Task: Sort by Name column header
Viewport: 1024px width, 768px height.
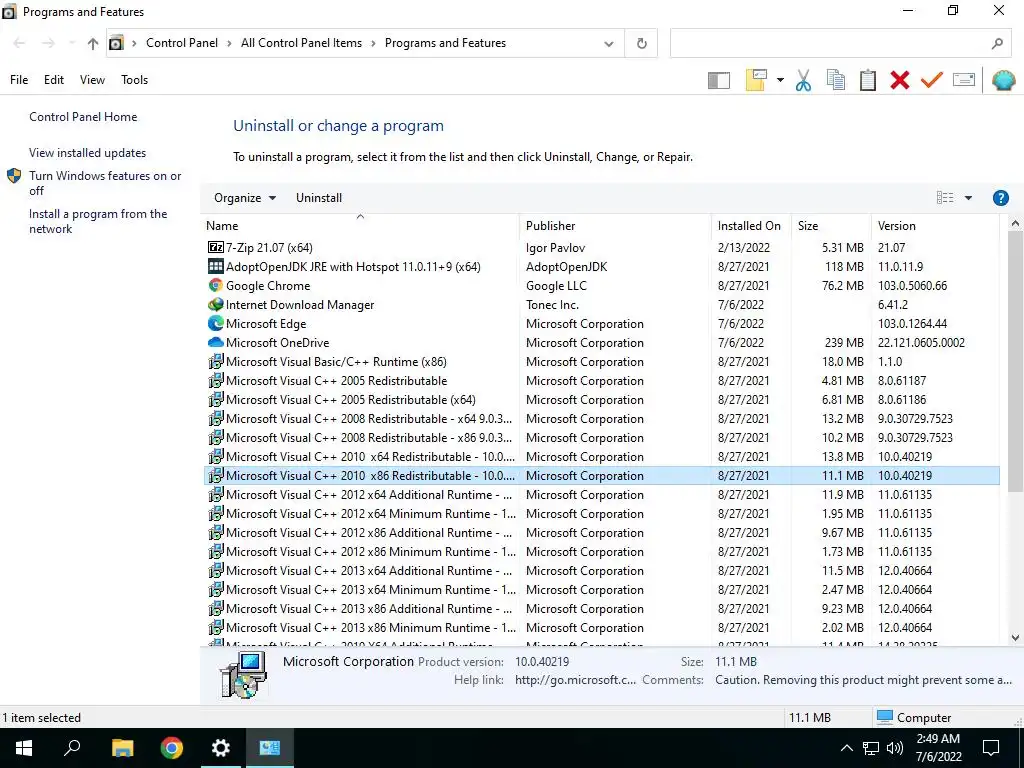Action: click(x=360, y=226)
